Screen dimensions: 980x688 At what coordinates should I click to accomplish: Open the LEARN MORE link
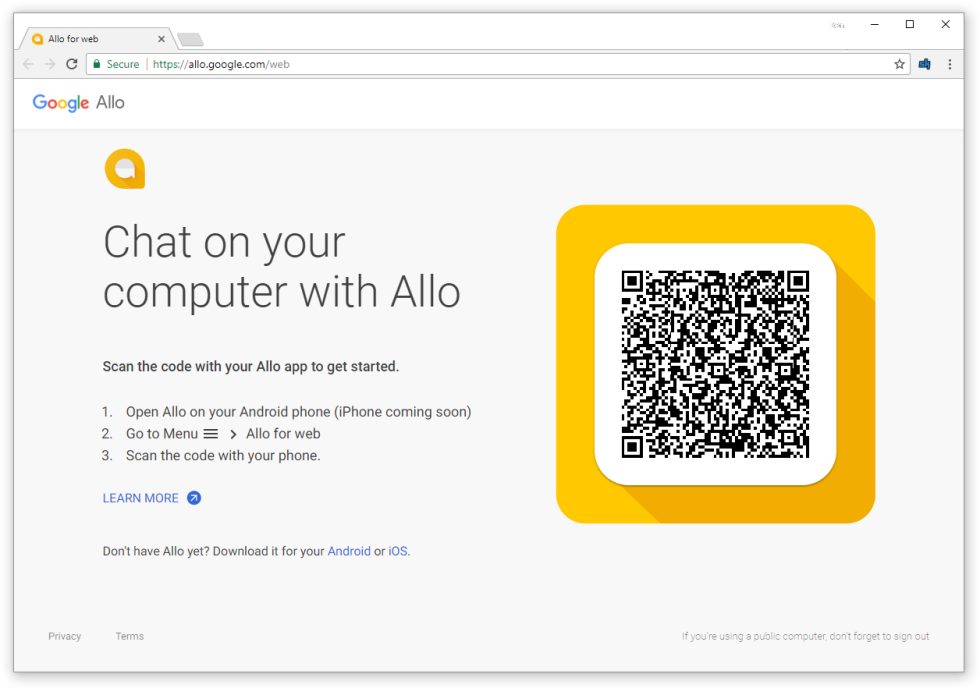pos(141,498)
